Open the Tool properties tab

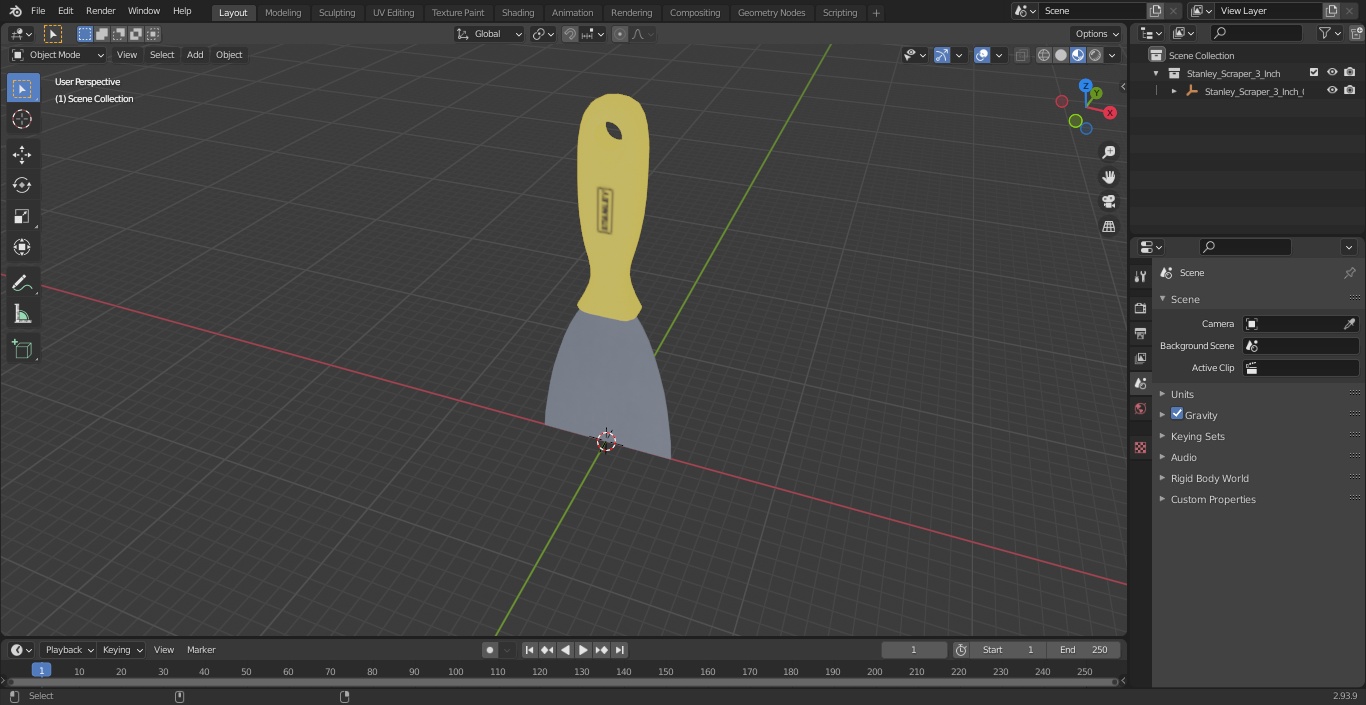(x=1140, y=277)
